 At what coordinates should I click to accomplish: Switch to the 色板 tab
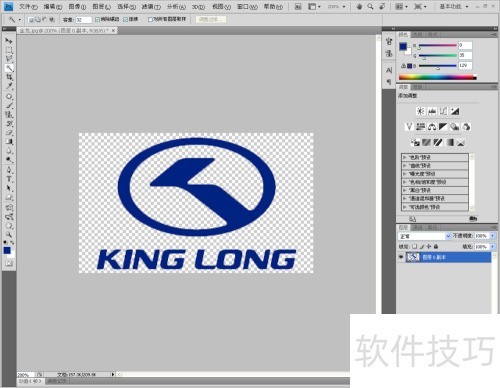417,35
